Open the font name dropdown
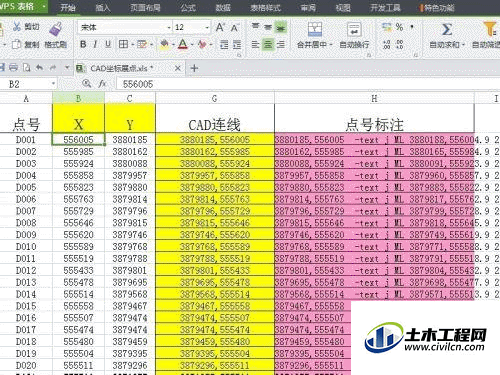Image resolution: width=500 pixels, height=375 pixels. [x=169, y=27]
